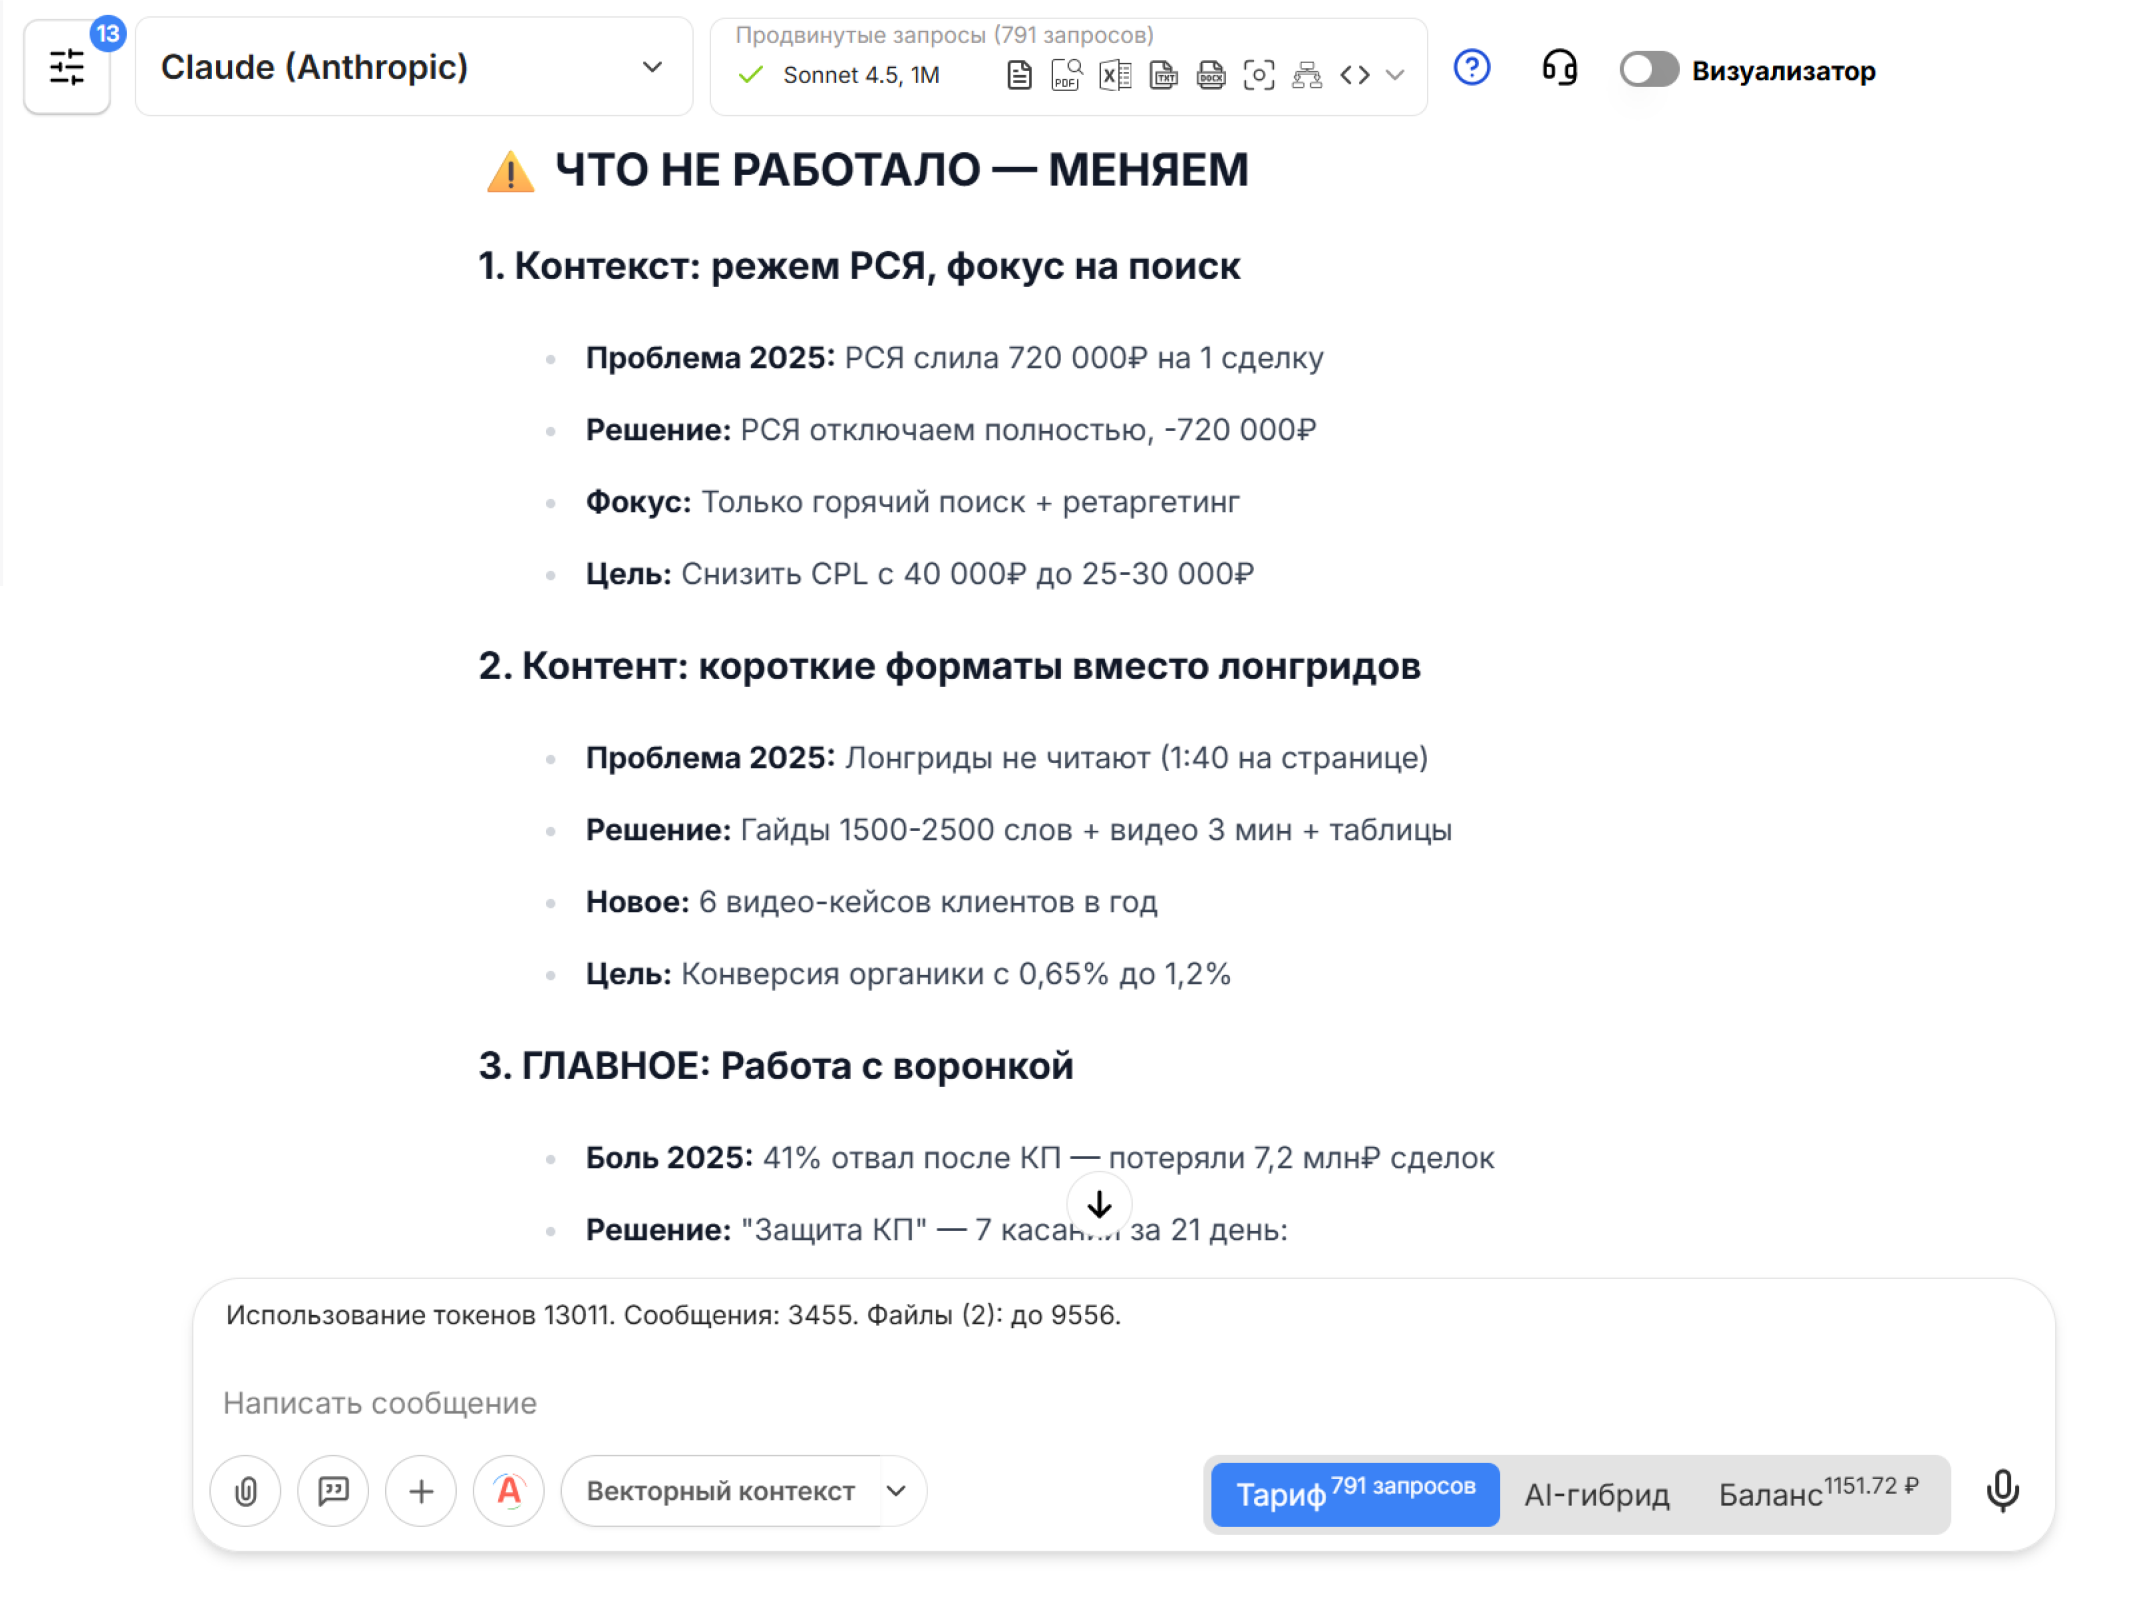Open the quote/comment icon next to attachment
2140x1600 pixels.
click(x=333, y=1491)
